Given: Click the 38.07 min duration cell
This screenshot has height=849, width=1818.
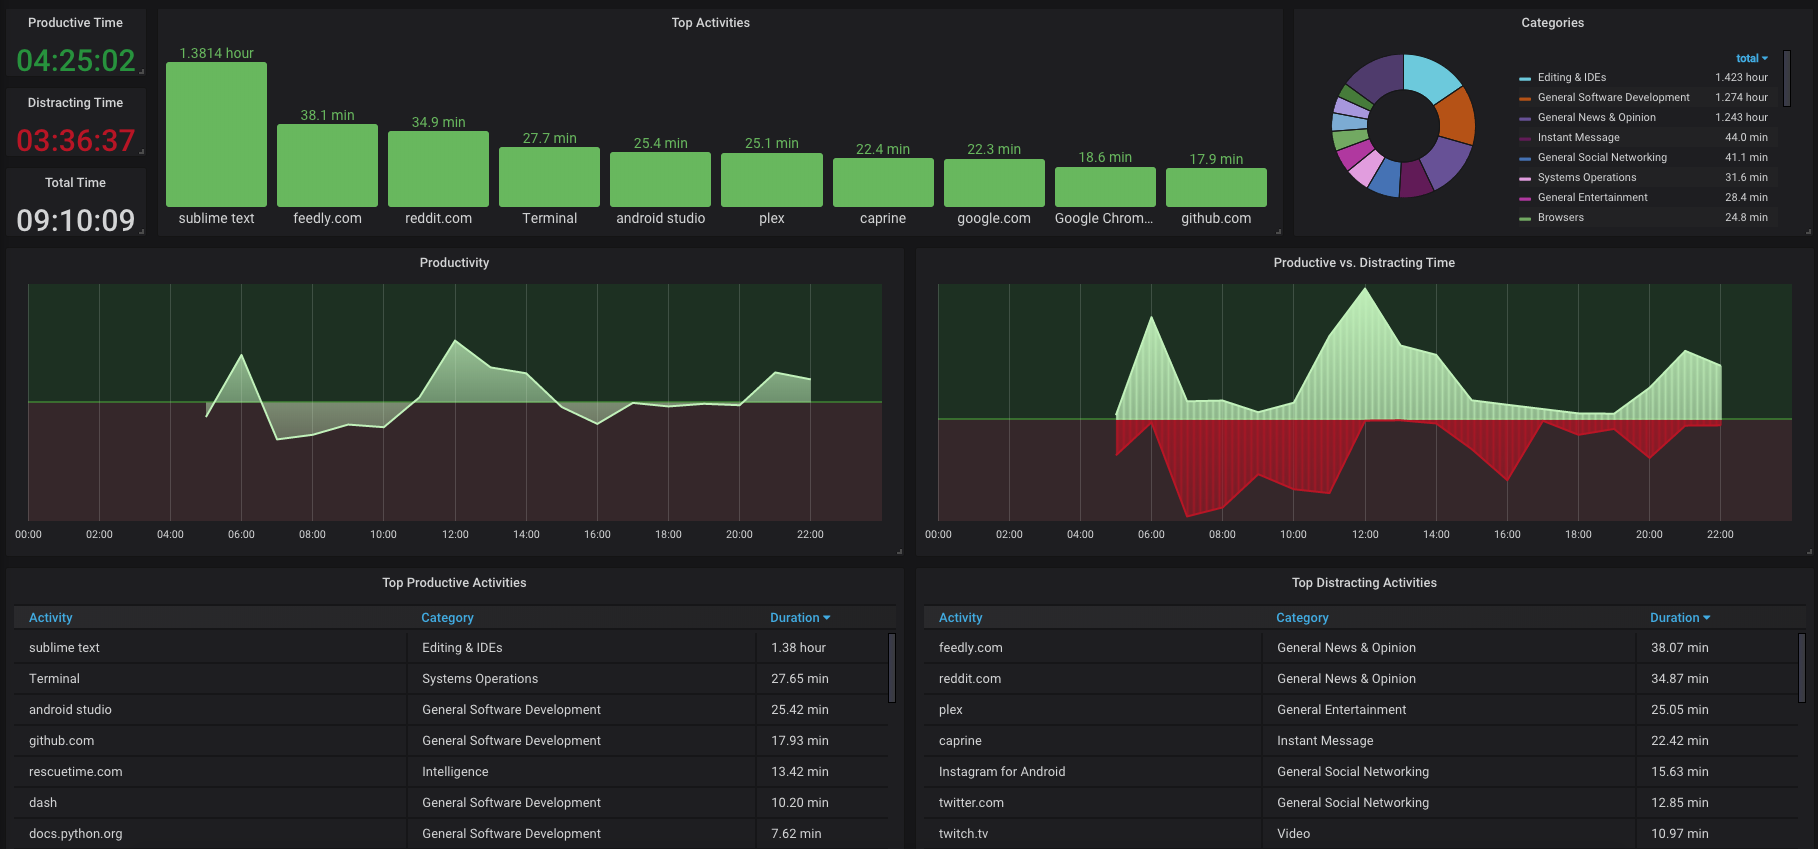Looking at the screenshot, I should coord(1680,648).
